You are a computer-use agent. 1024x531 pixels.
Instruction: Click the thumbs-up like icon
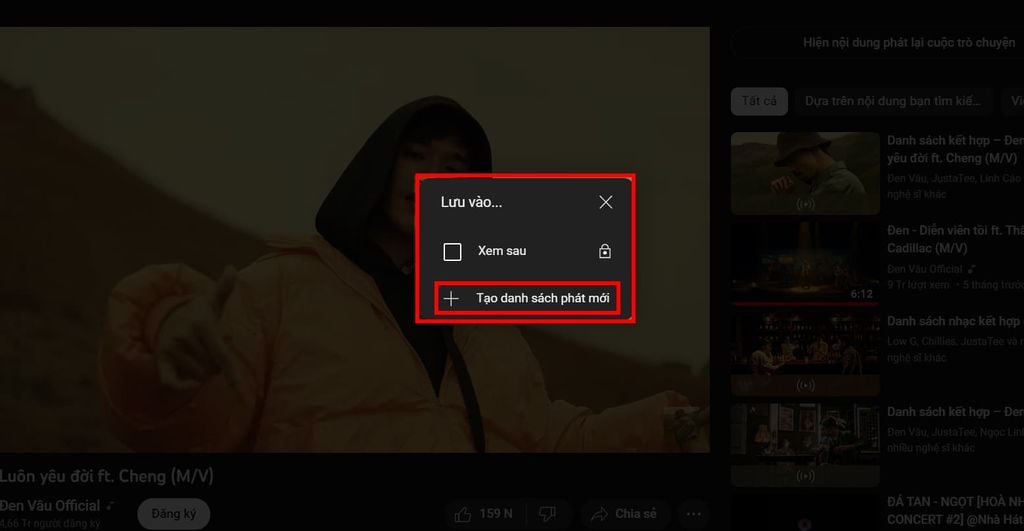462,515
